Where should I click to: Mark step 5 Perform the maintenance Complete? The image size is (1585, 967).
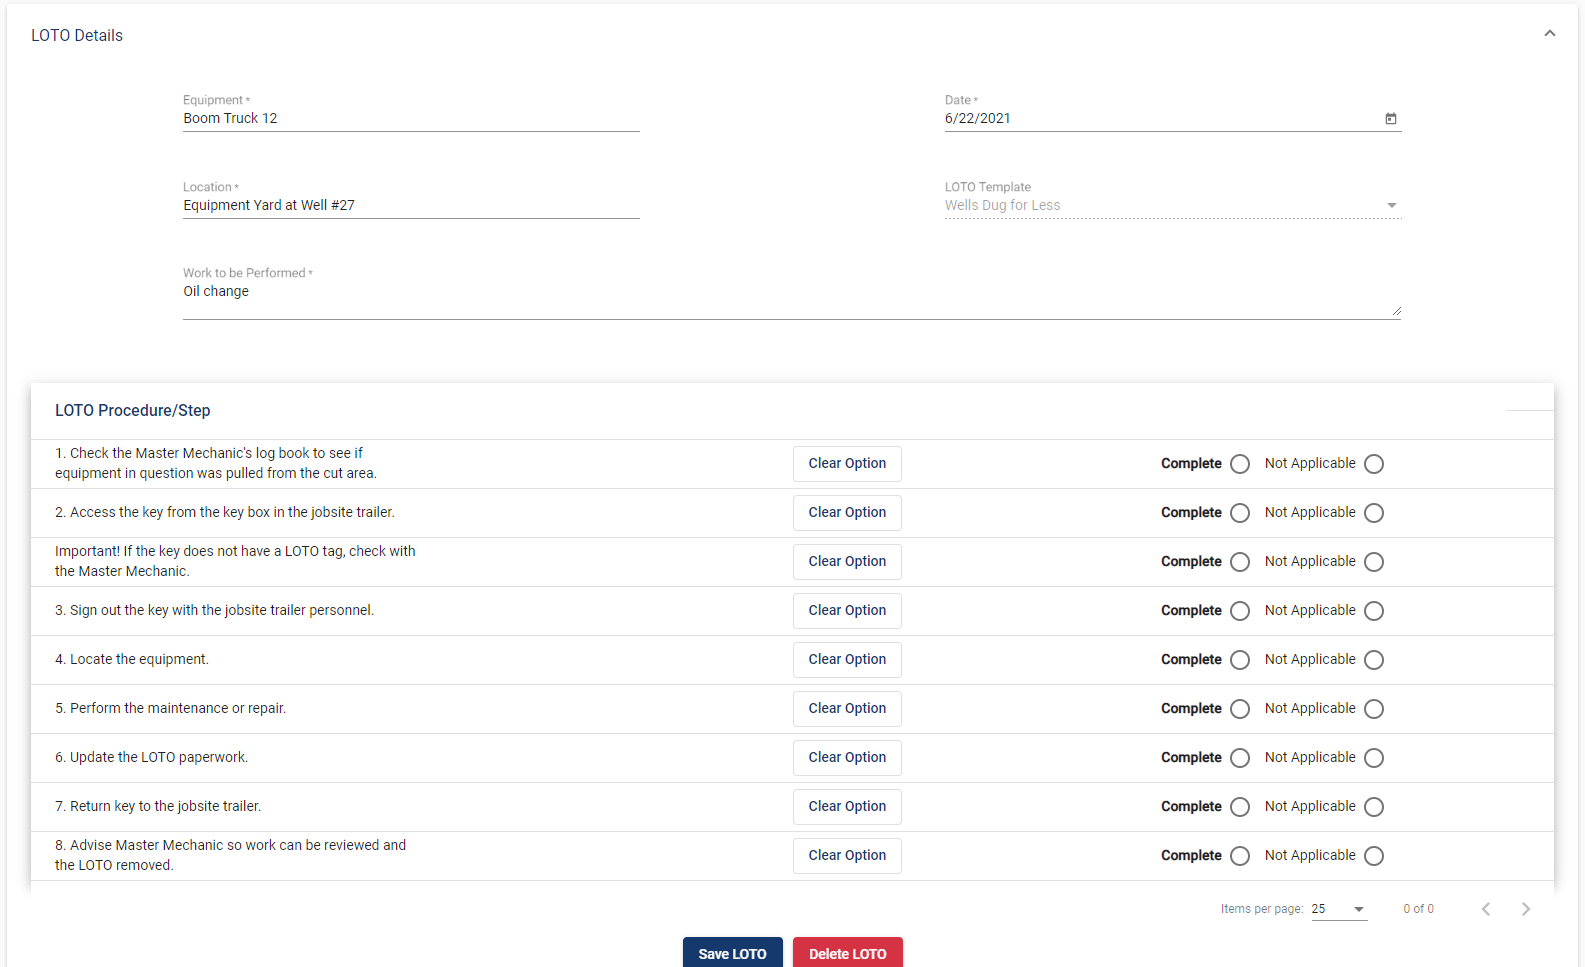pos(1240,709)
